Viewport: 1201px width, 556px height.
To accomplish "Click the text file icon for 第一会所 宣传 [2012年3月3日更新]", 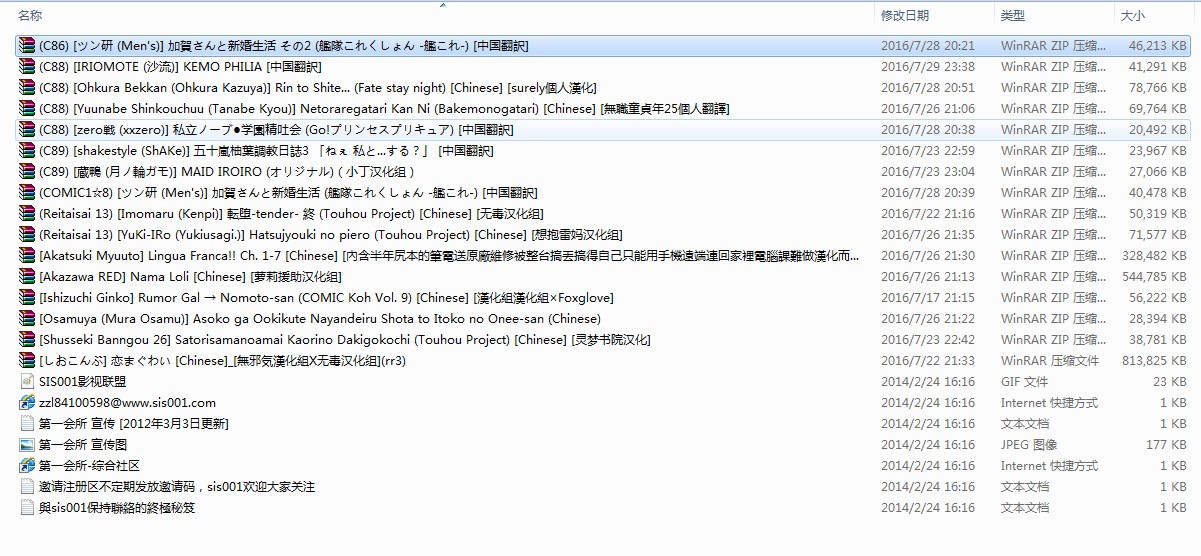I will click(x=27, y=424).
